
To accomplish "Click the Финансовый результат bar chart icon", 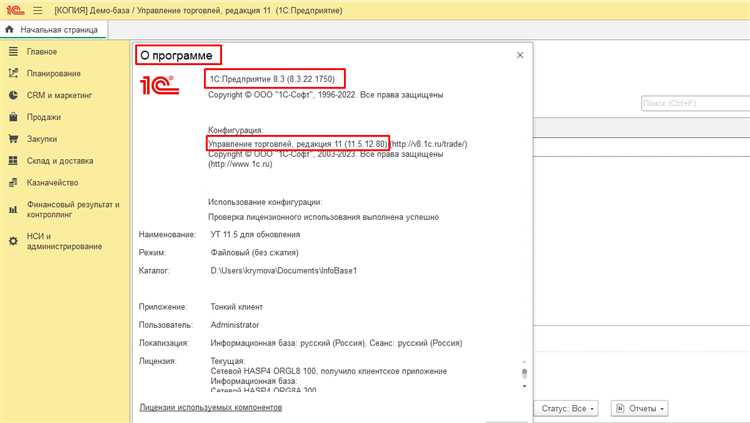I will click(x=13, y=210).
